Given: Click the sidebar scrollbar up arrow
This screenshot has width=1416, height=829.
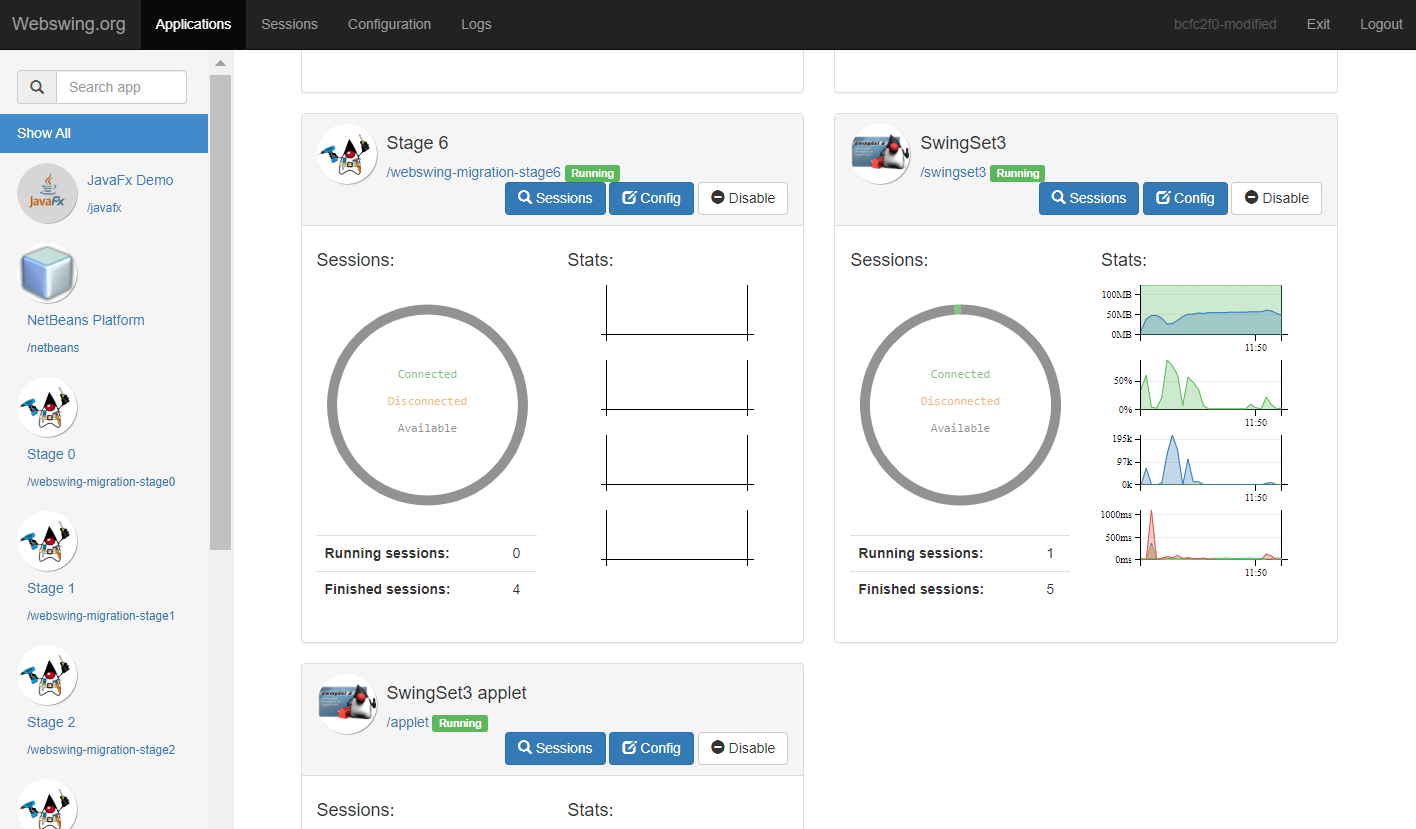Looking at the screenshot, I should coord(220,63).
